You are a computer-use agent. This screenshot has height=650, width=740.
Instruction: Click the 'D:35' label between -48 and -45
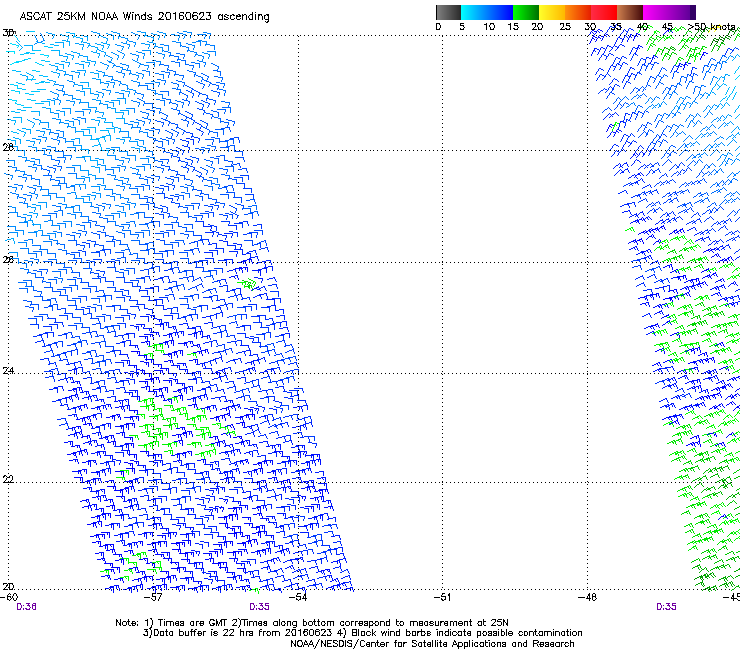(666, 607)
